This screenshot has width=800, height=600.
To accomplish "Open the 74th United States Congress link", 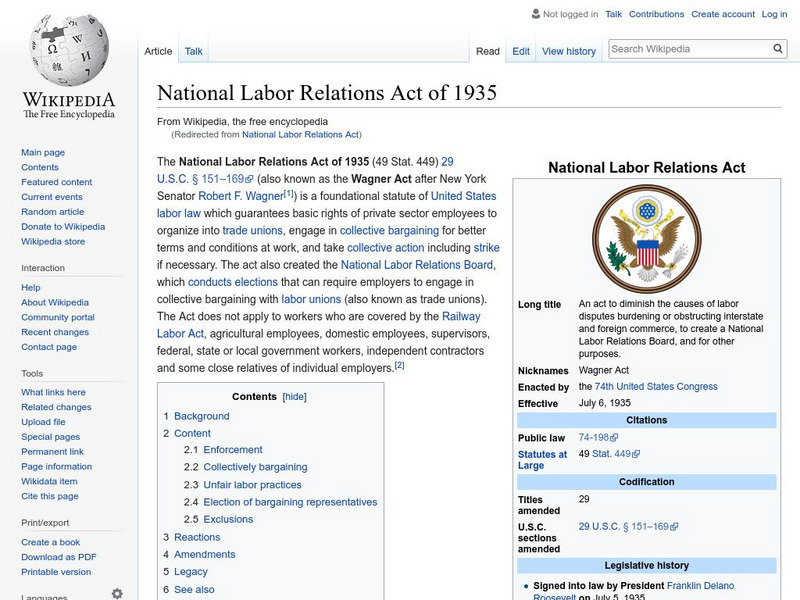I will (656, 387).
